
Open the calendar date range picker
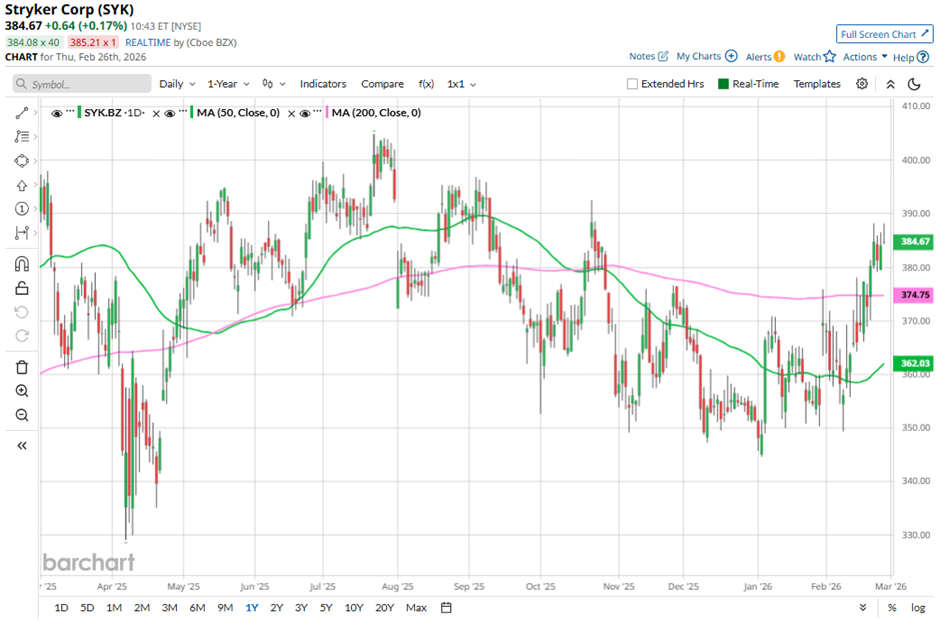(446, 607)
